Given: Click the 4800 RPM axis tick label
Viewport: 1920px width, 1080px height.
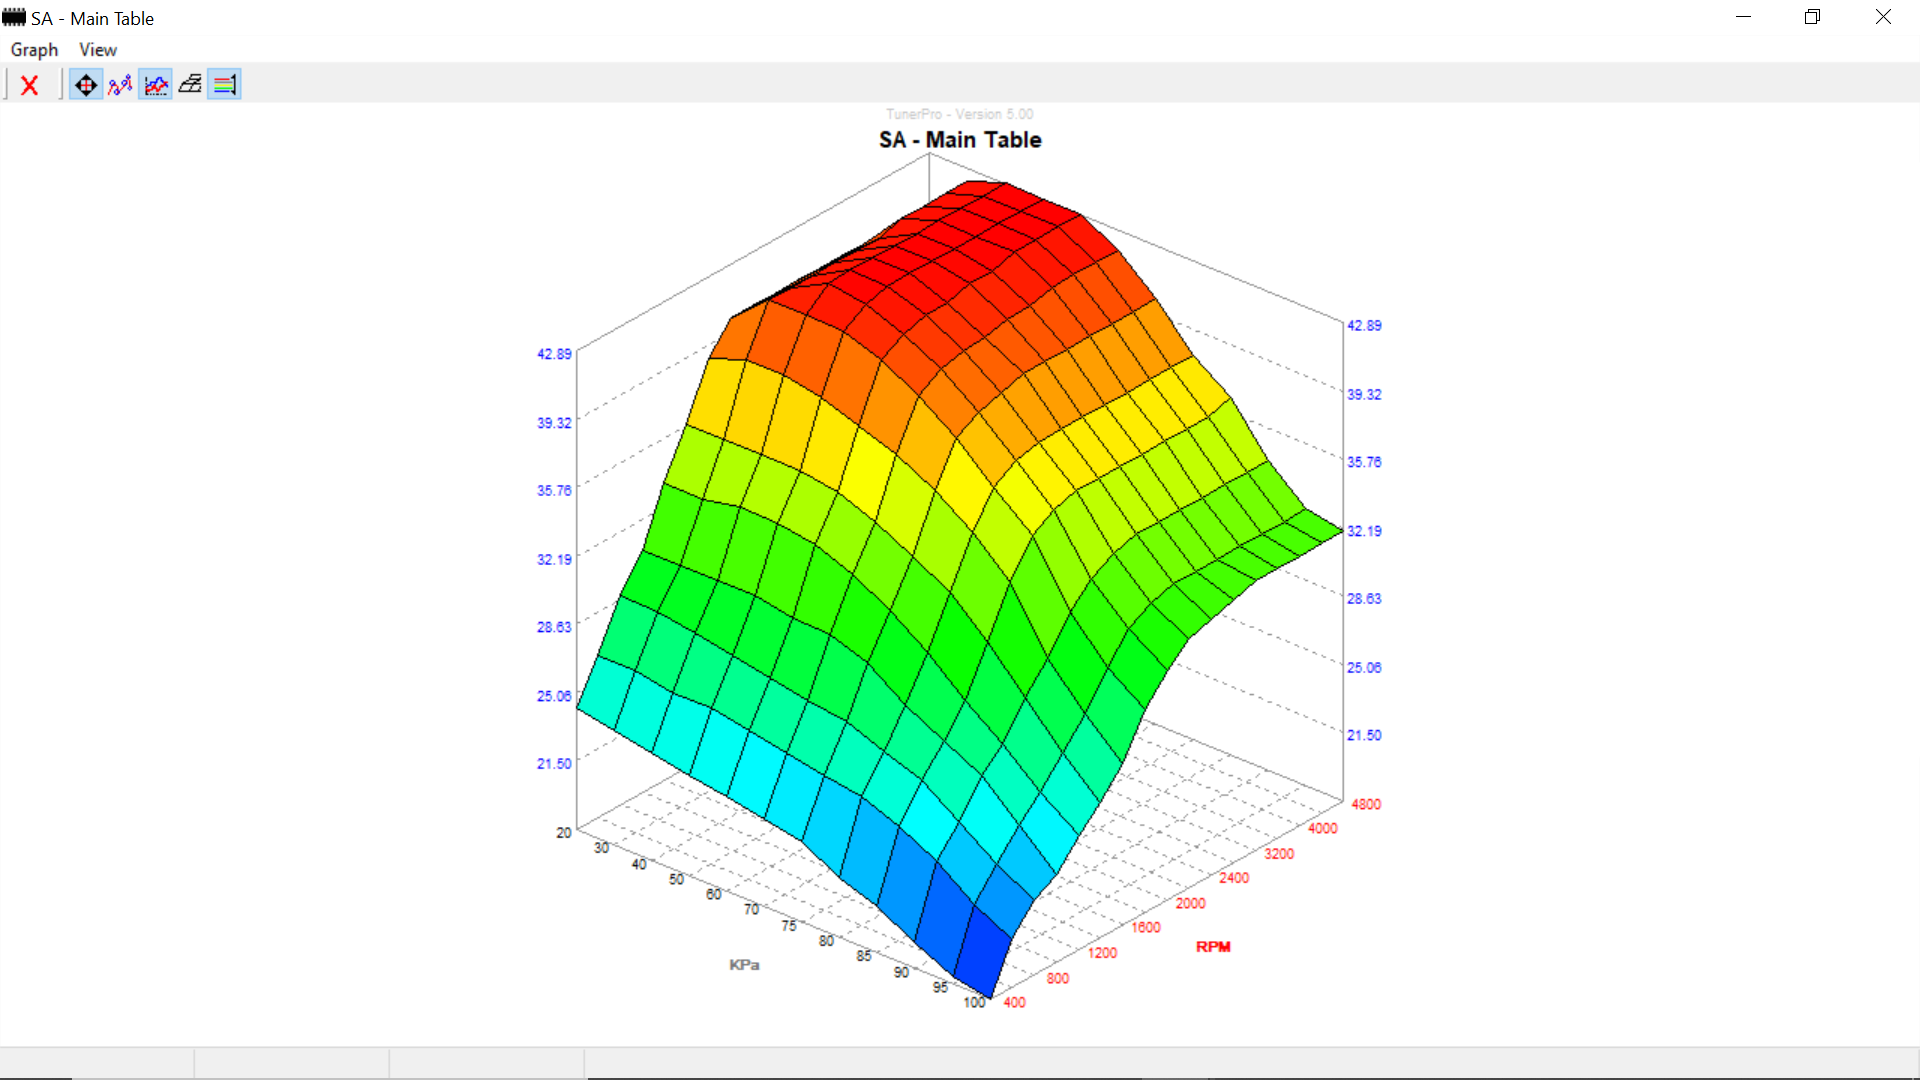Looking at the screenshot, I should click(x=1366, y=804).
